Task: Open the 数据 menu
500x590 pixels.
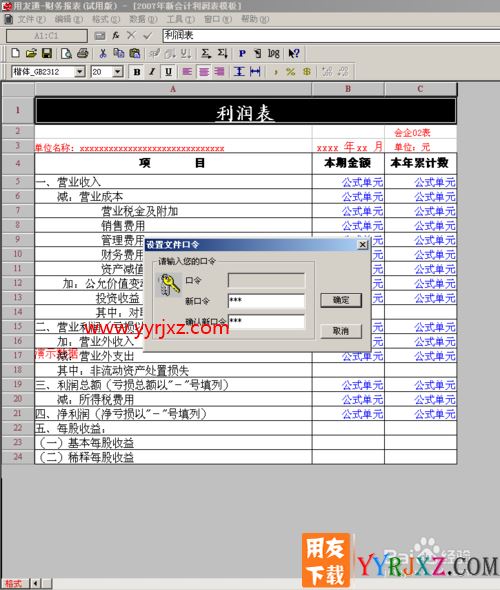Action: coord(143,19)
